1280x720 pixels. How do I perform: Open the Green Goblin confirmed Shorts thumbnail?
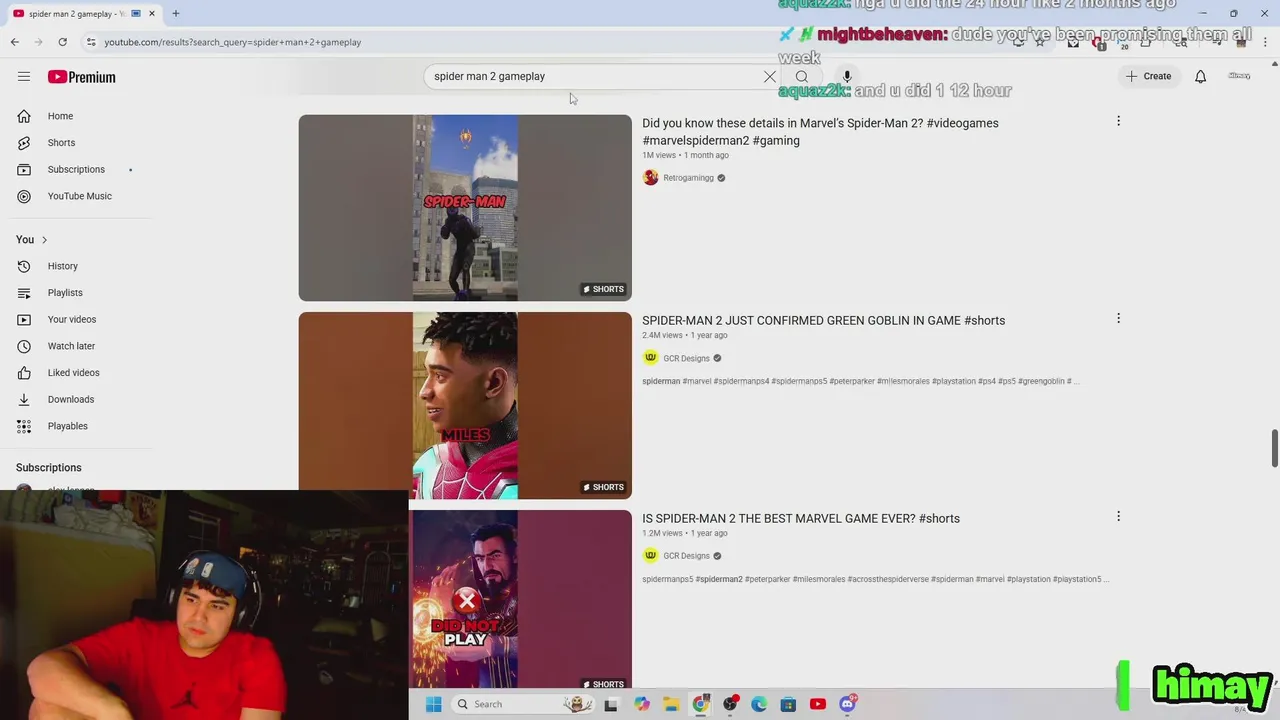click(x=465, y=405)
